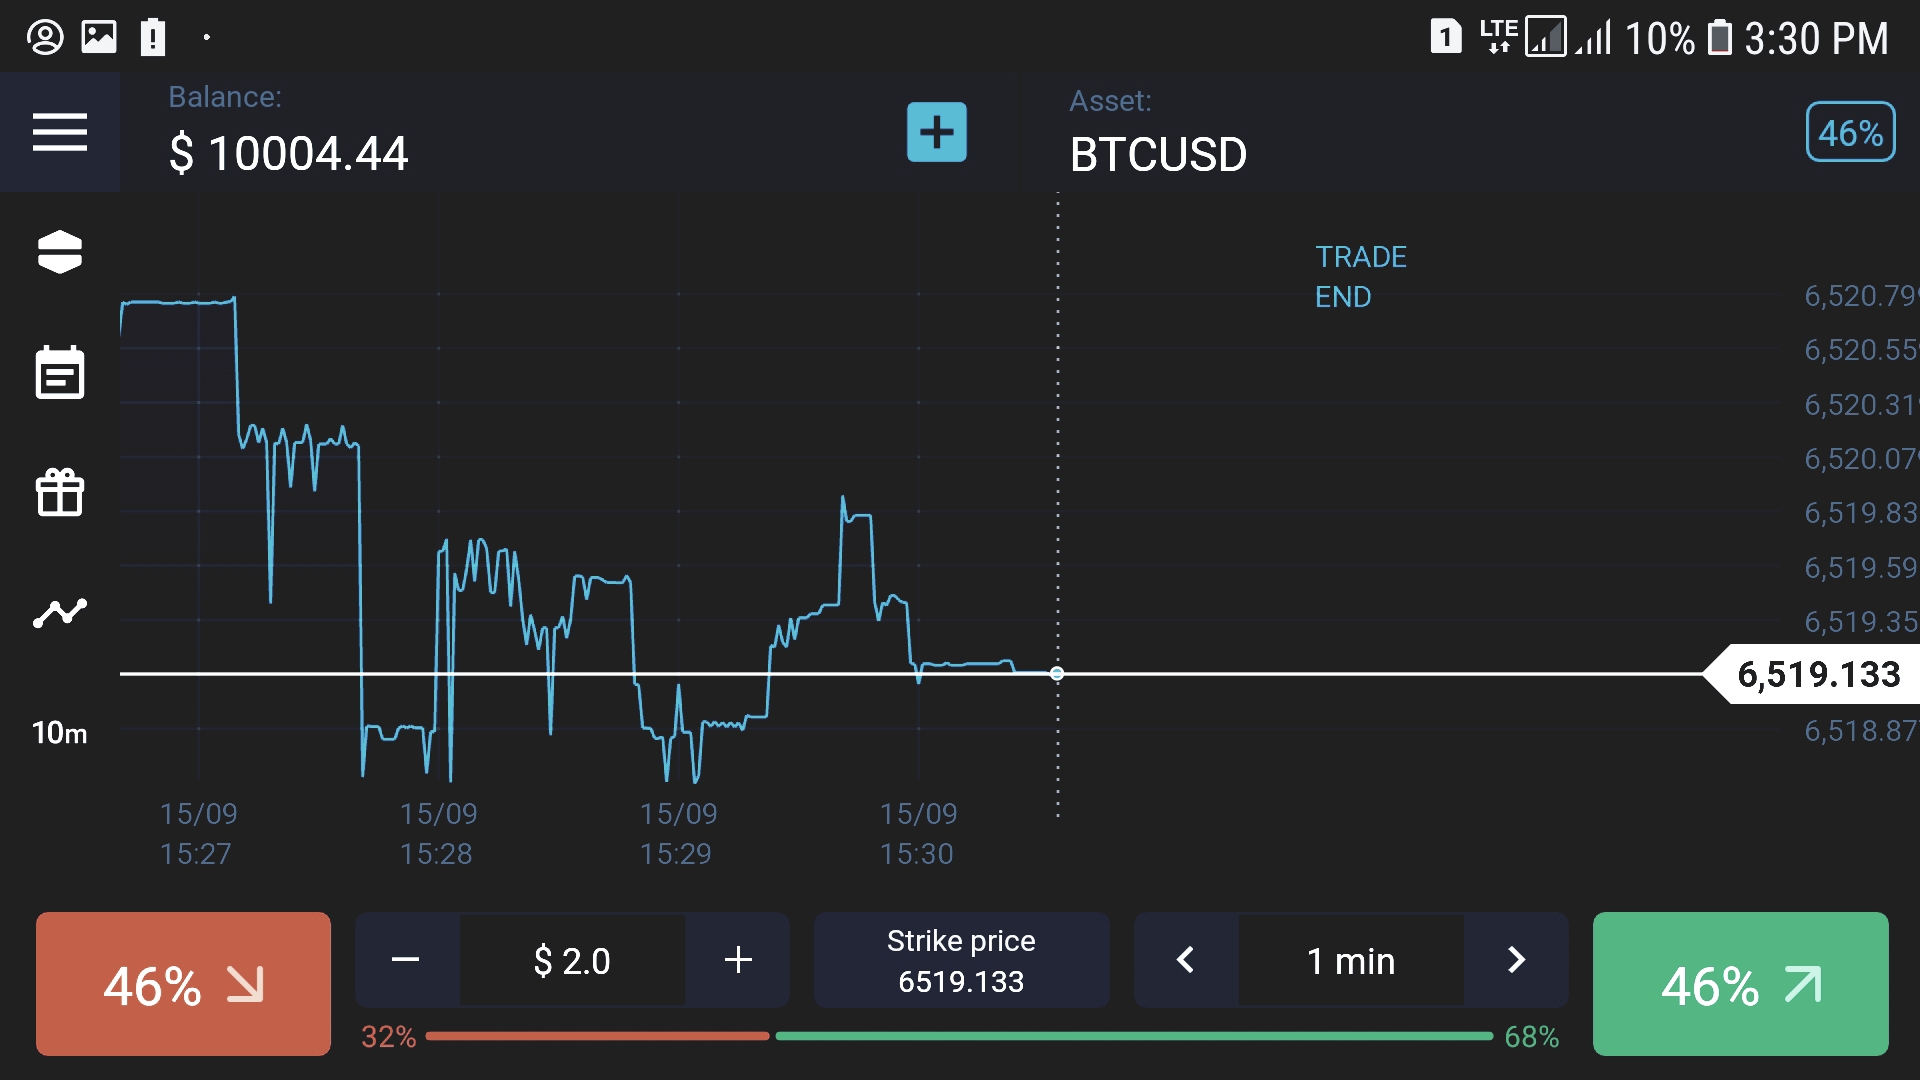Image resolution: width=1920 pixels, height=1080 pixels.
Task: Tap the $ 2.0 amount field
Action: click(x=572, y=960)
